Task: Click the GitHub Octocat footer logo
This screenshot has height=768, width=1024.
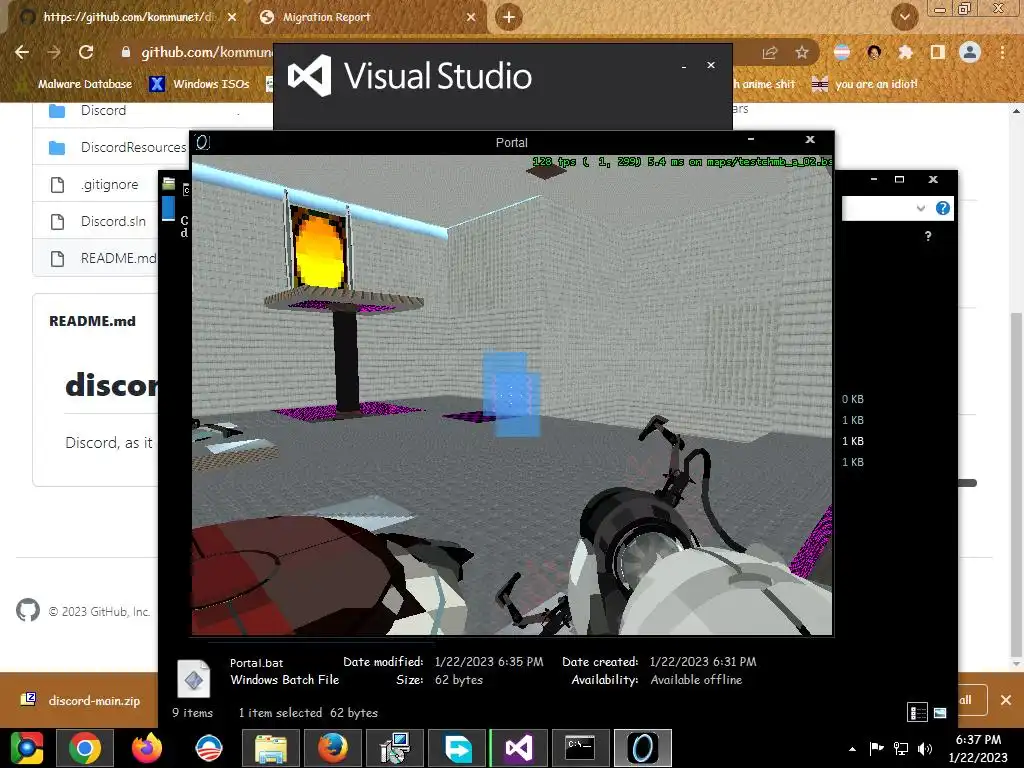Action: (27, 611)
